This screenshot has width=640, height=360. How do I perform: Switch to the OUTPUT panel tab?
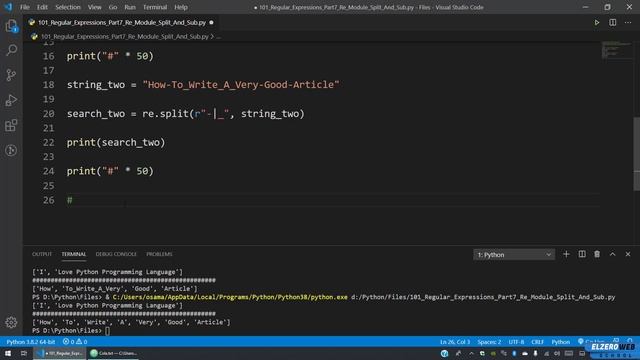(42, 254)
